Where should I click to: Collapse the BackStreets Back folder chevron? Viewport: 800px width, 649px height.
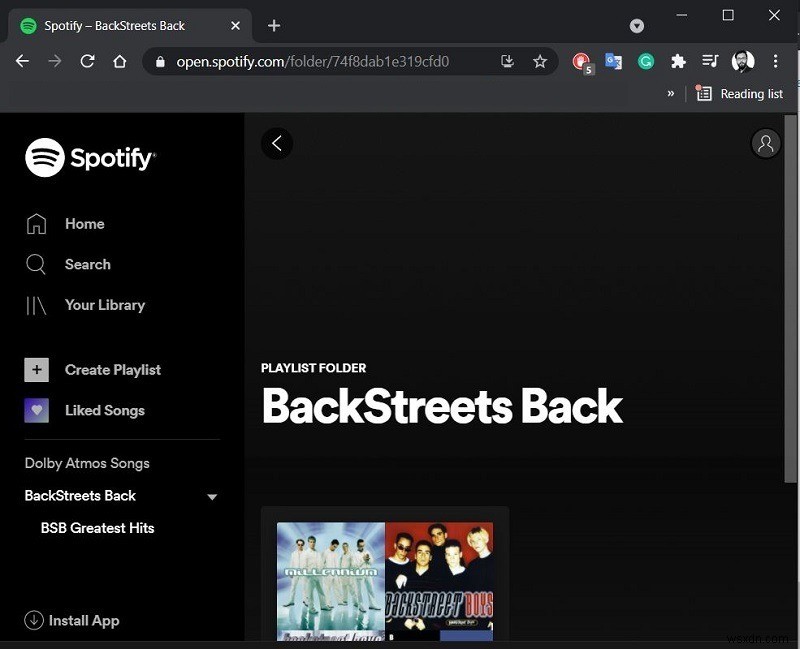coord(211,496)
